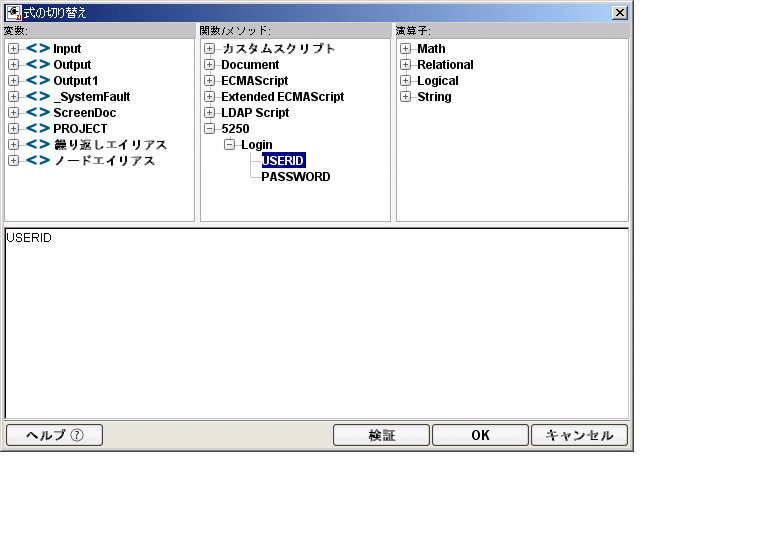The height and width of the screenshot is (535, 766).
Task: Select the Extended ECMAScript label
Action: click(283, 97)
